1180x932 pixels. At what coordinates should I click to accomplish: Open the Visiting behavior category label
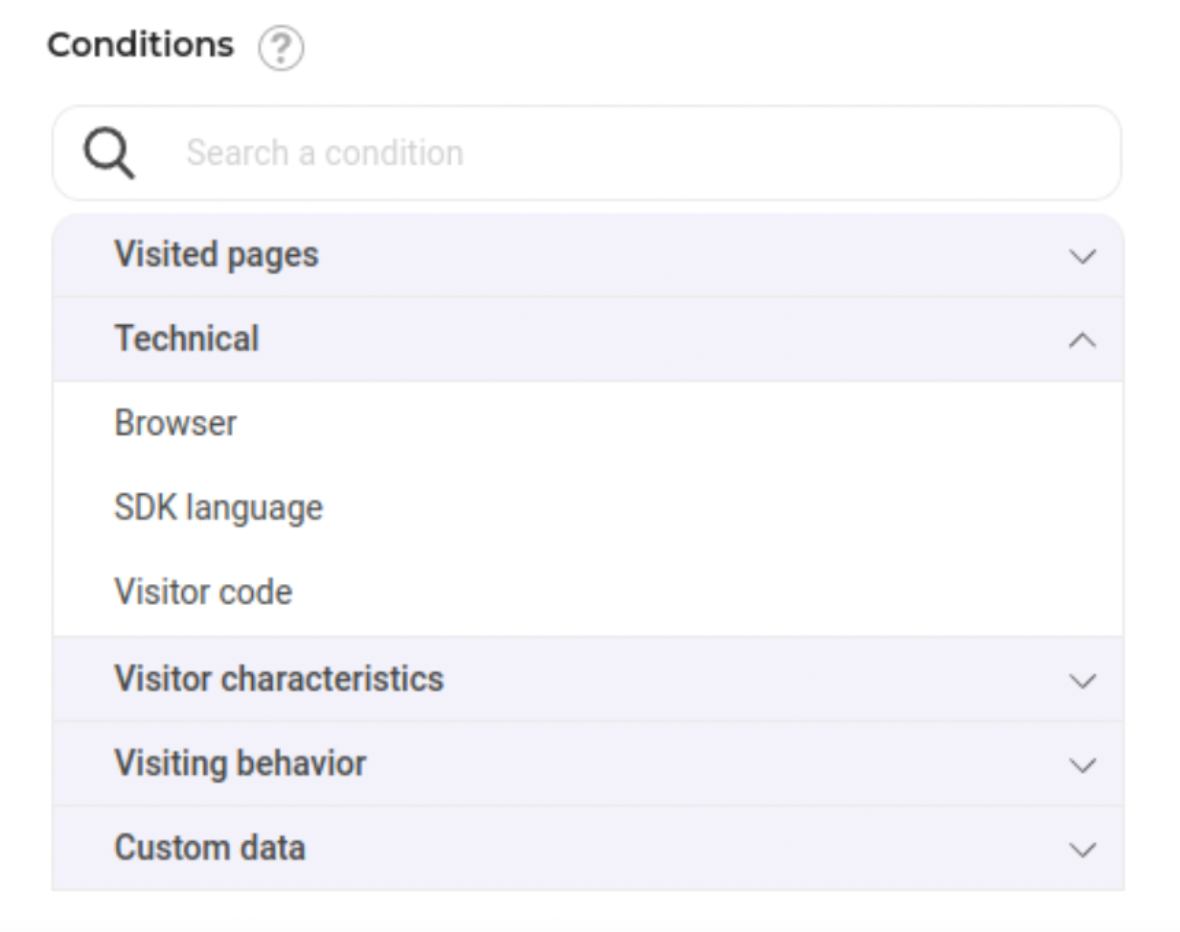240,763
